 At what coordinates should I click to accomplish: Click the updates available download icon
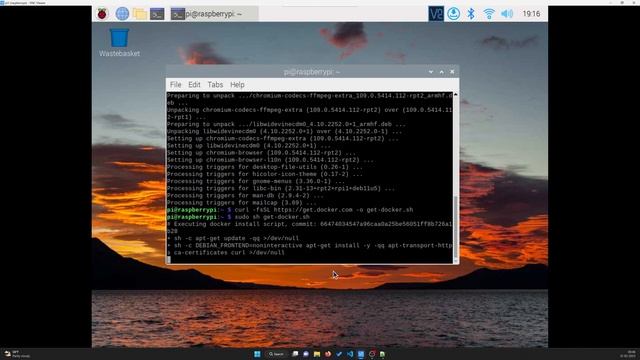[x=453, y=14]
